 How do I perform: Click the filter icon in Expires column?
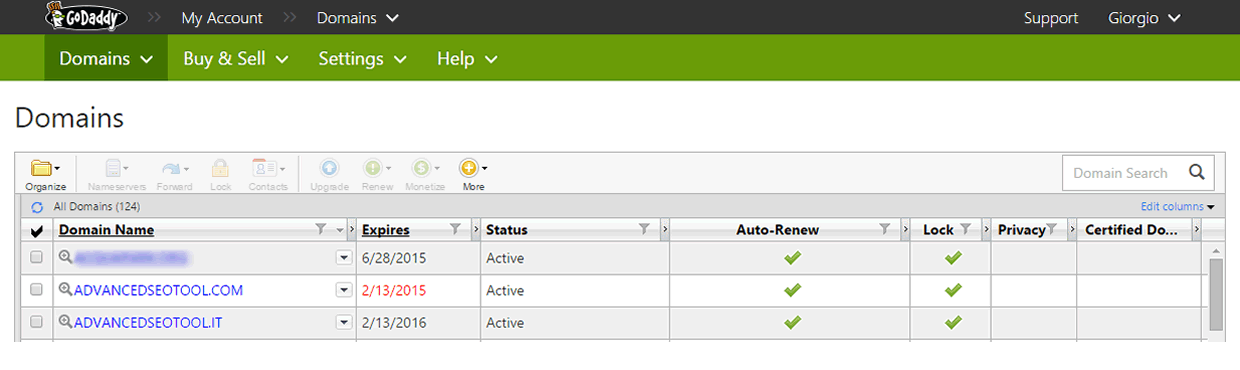pos(455,229)
